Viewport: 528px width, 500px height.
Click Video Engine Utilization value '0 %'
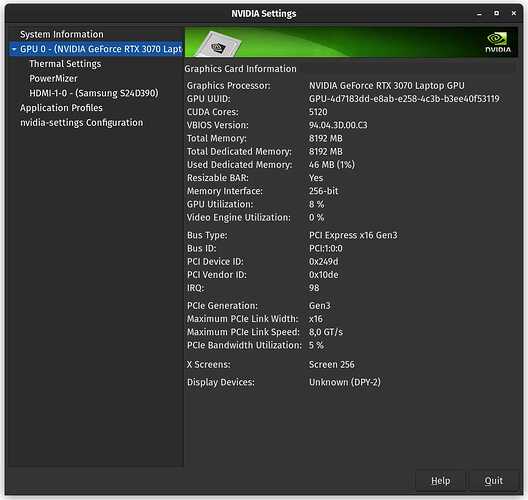(x=316, y=218)
